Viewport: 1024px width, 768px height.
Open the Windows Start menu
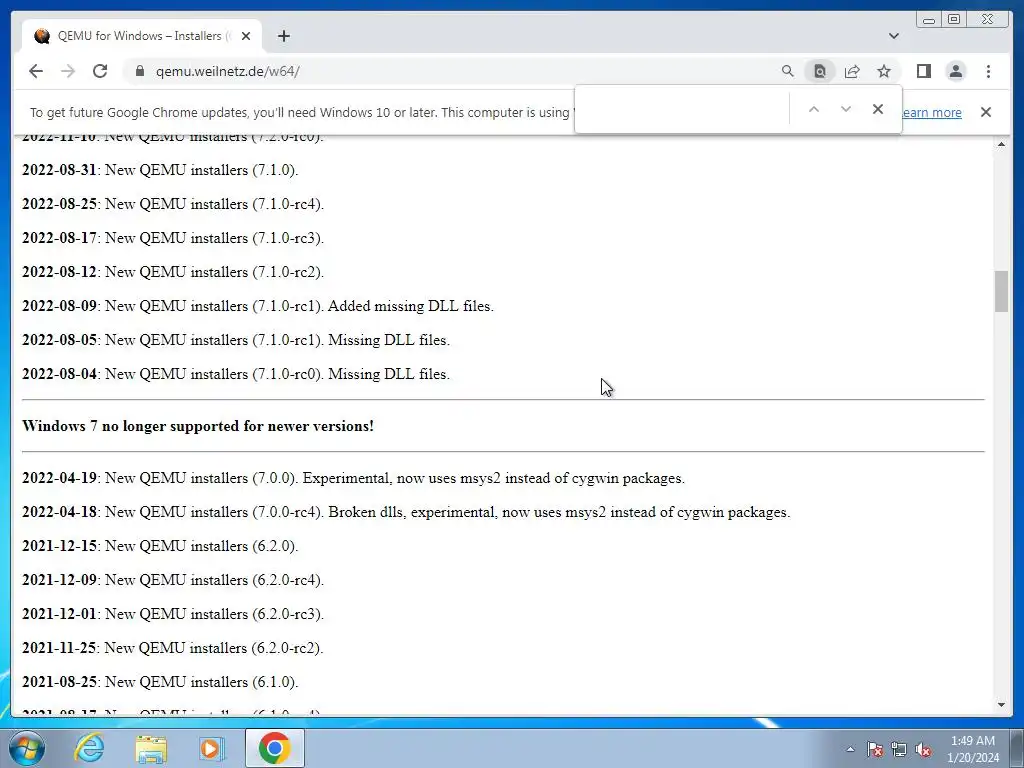(x=26, y=748)
